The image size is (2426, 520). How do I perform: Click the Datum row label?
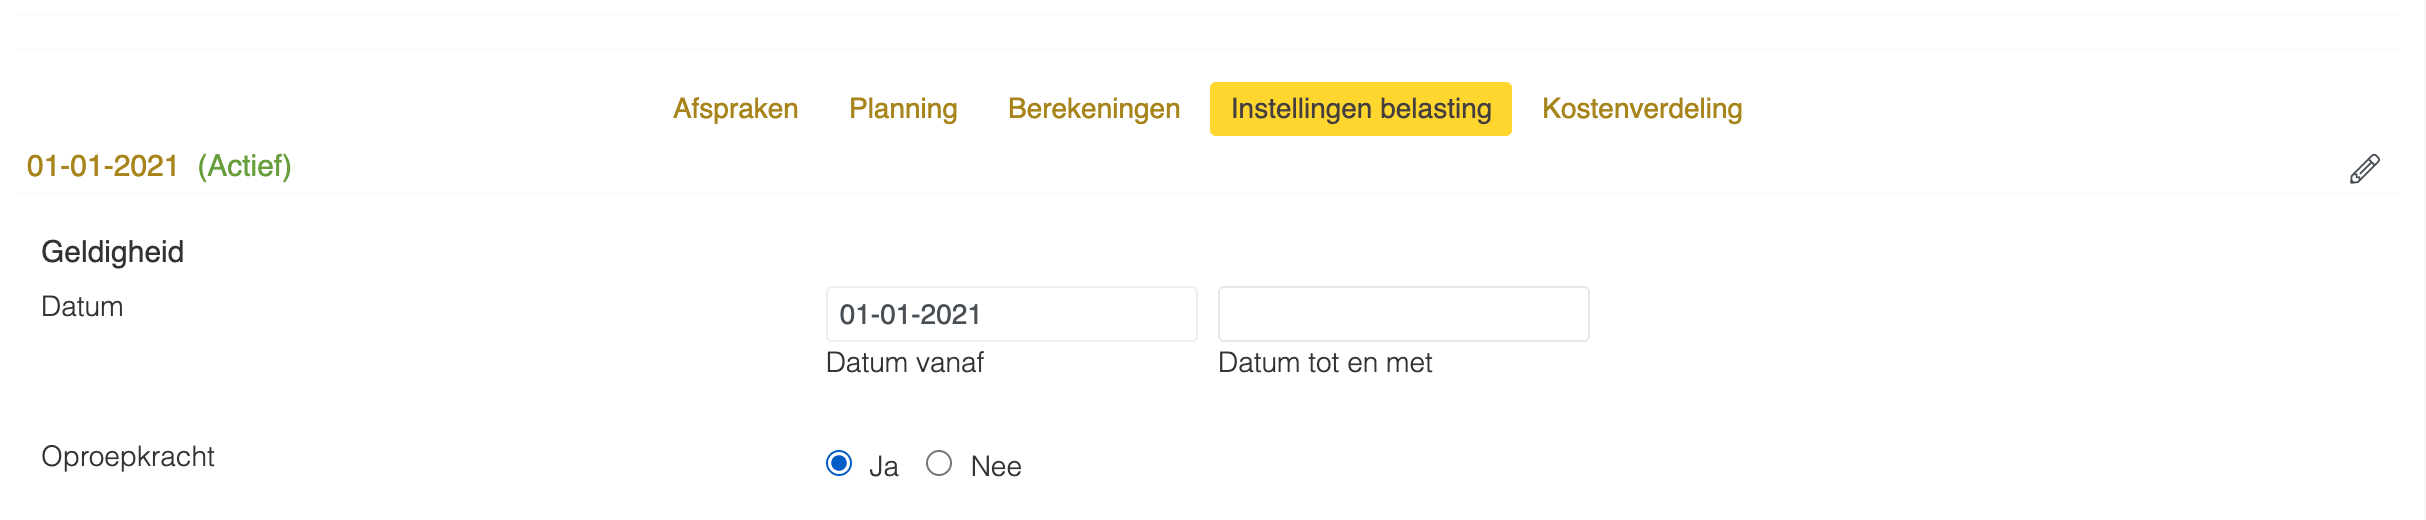tap(82, 307)
